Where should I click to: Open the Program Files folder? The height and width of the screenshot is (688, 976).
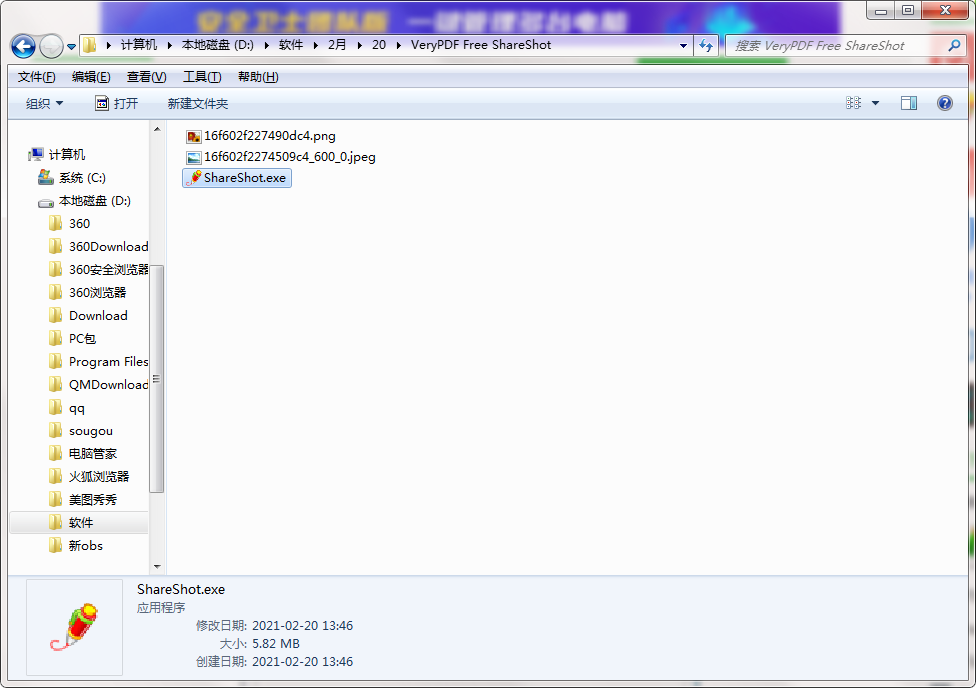108,362
